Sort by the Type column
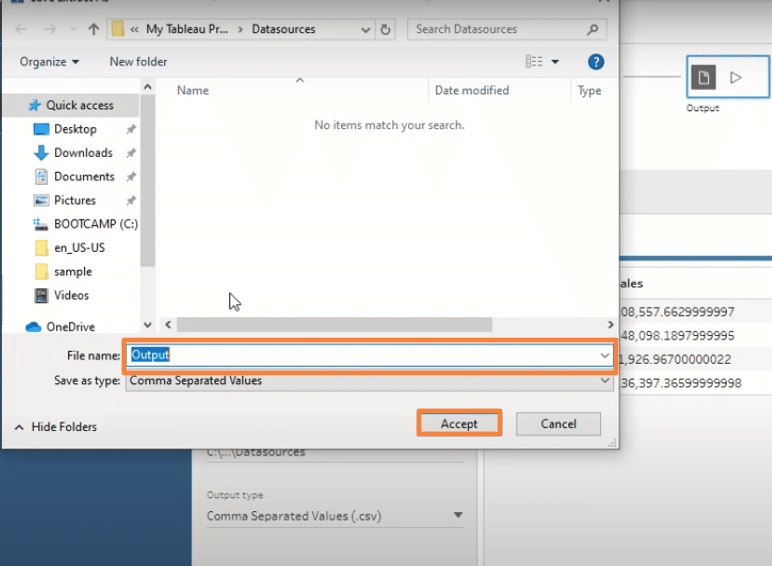Image resolution: width=772 pixels, height=566 pixels. point(589,91)
